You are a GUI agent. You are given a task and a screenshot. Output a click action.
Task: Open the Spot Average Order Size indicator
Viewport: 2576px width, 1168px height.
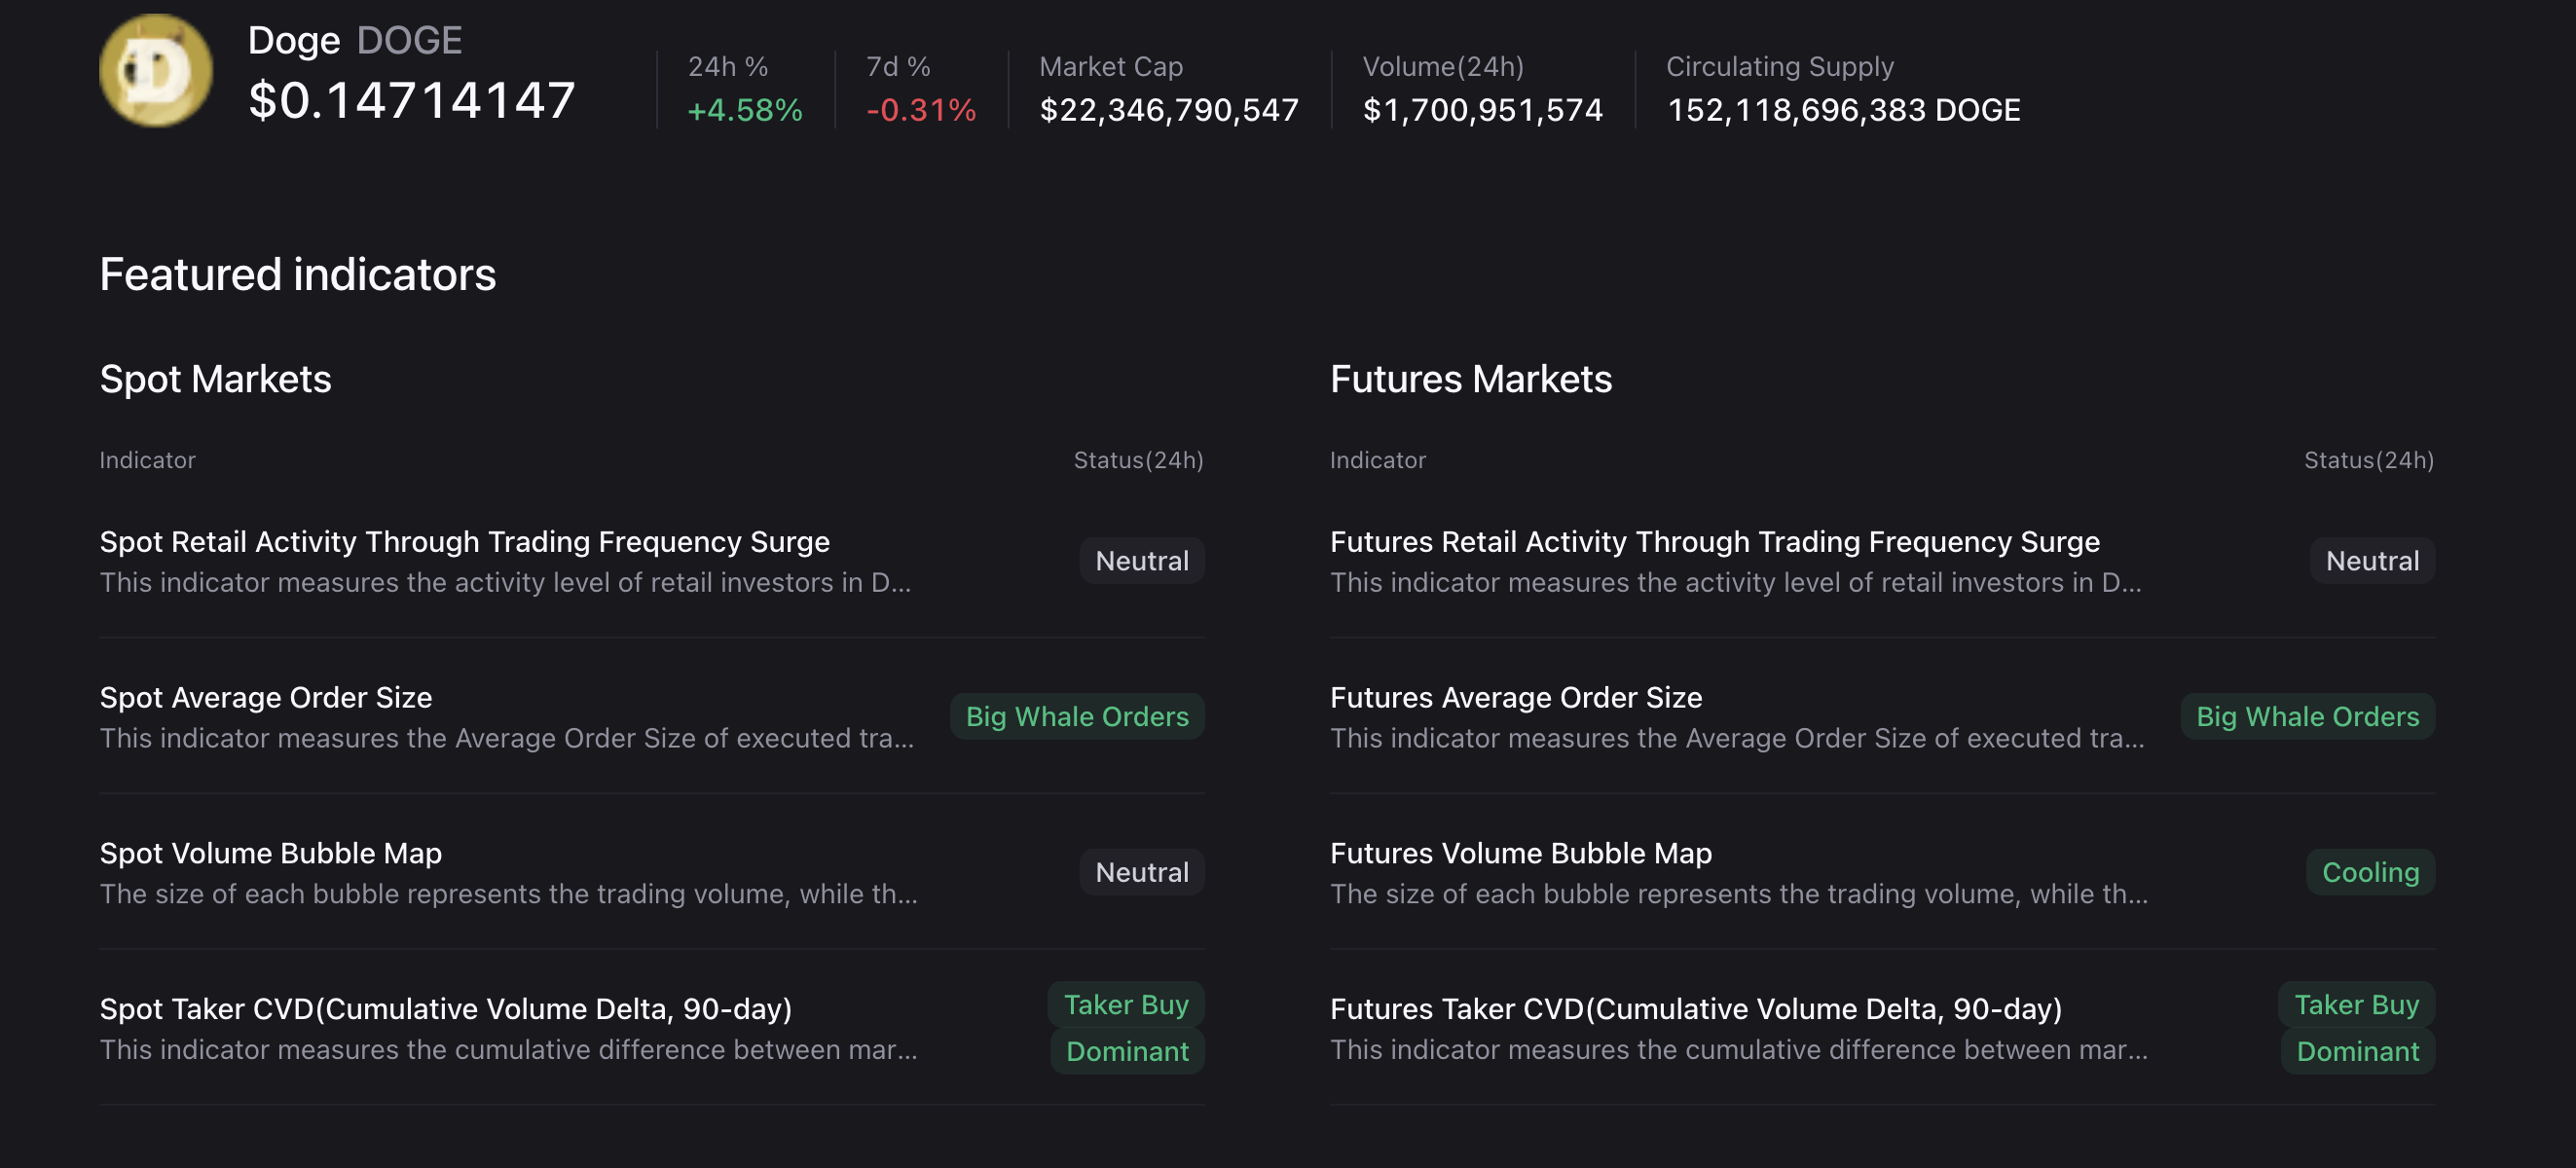point(265,697)
